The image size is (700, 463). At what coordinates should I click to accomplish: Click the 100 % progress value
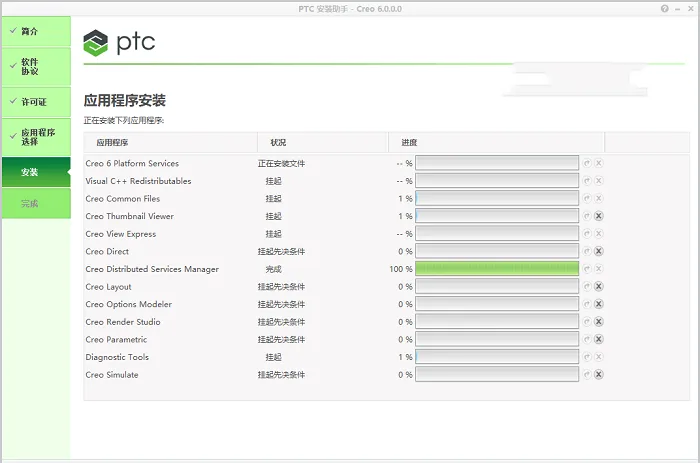coord(401,269)
